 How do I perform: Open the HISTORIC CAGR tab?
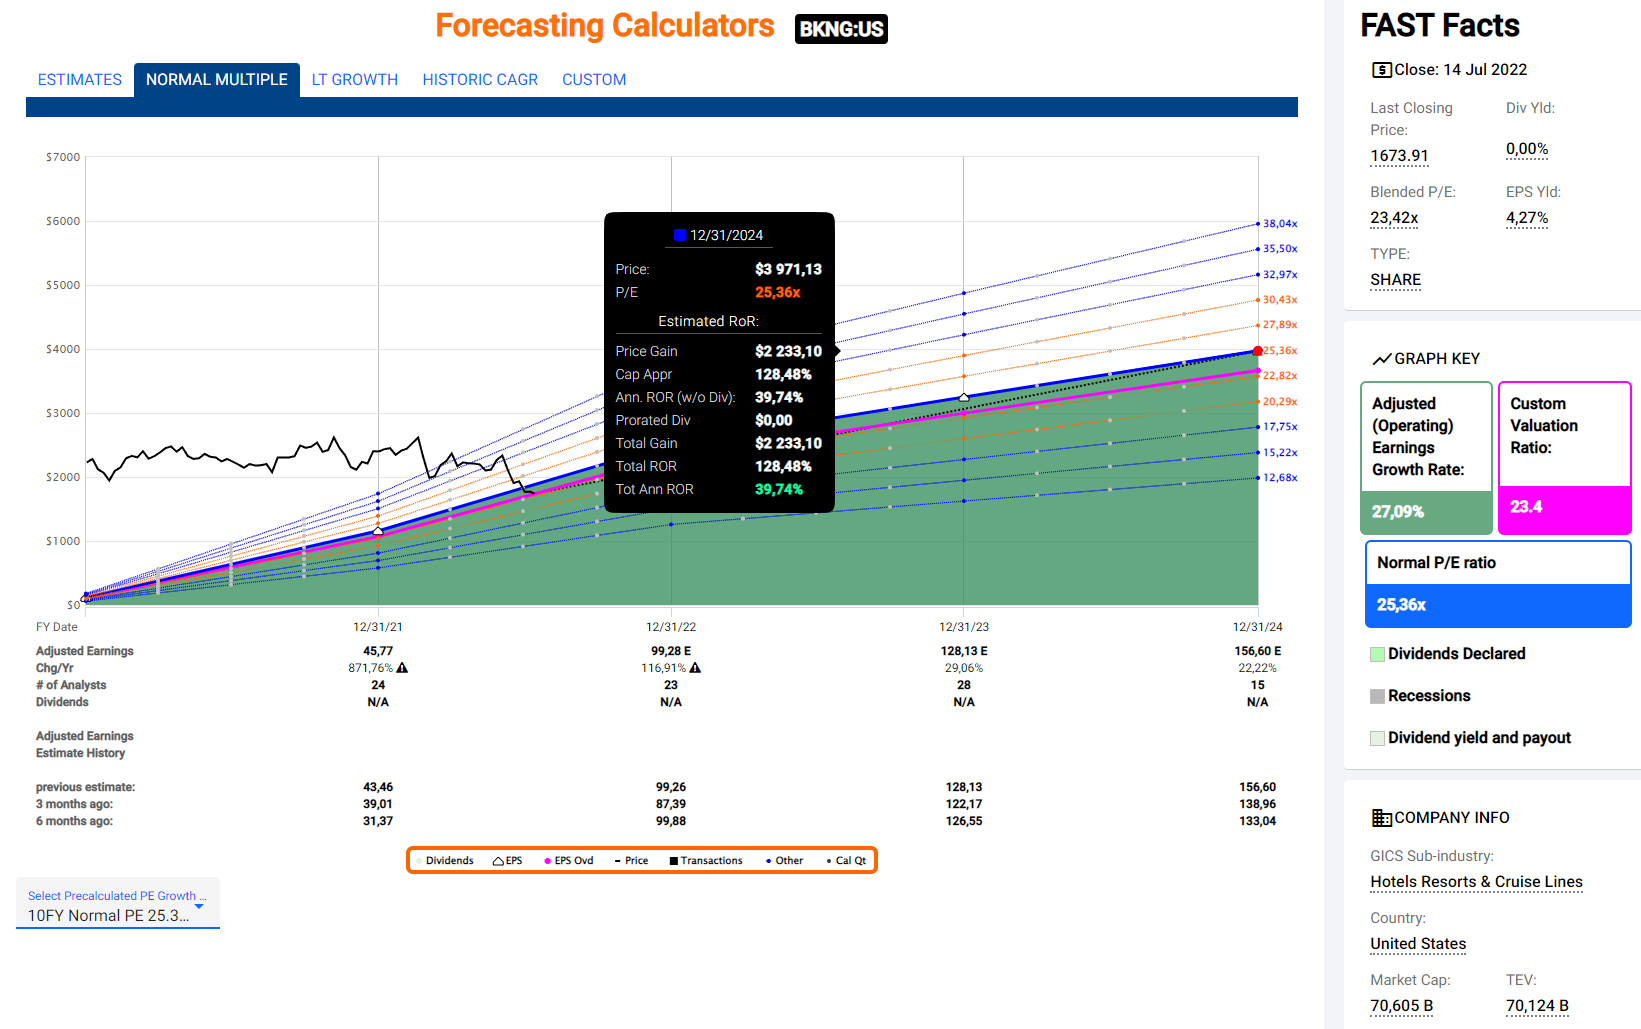[x=480, y=80]
